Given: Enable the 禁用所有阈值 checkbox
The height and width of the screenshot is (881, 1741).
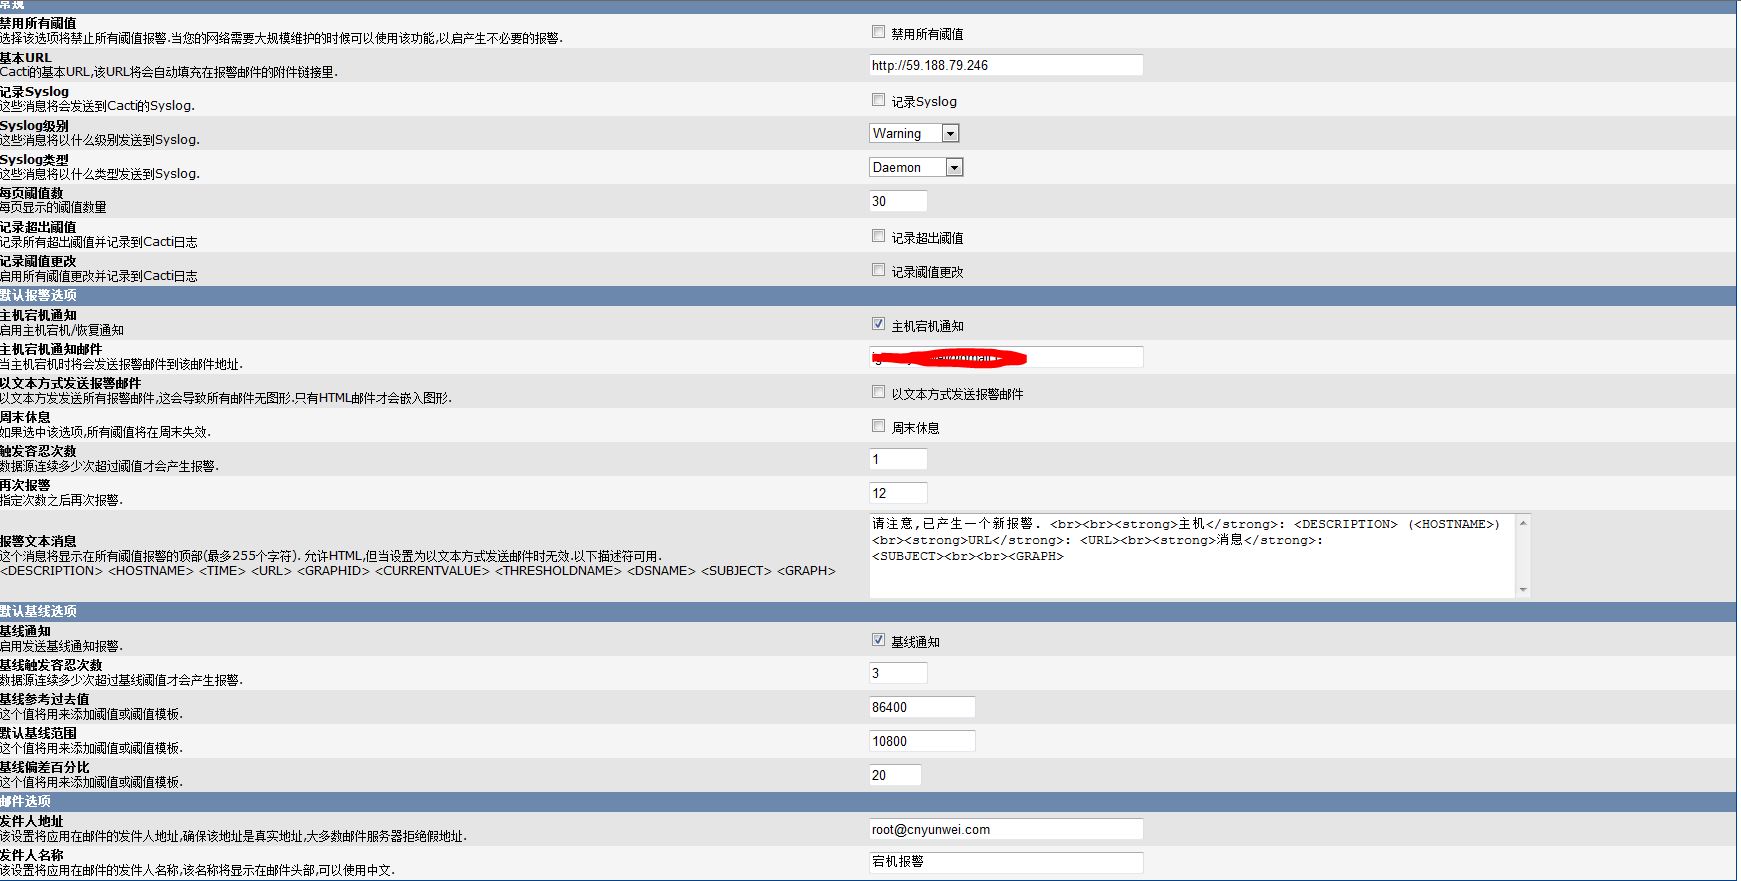Looking at the screenshot, I should pos(878,32).
